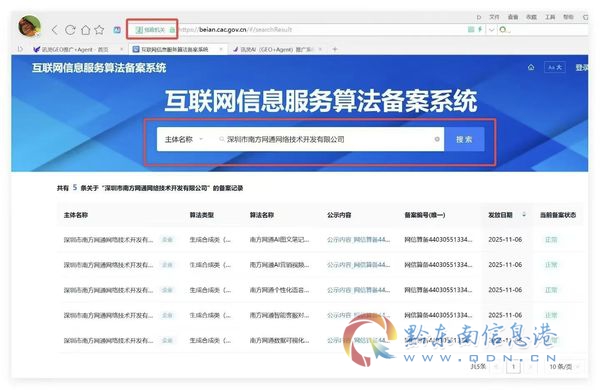Click the 公示内容 column header
The image size is (600, 390).
pyautogui.click(x=339, y=215)
